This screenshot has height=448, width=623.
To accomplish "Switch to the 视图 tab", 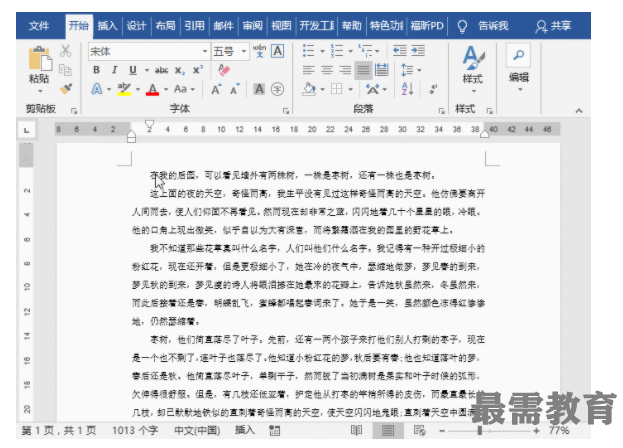I will pos(281,26).
